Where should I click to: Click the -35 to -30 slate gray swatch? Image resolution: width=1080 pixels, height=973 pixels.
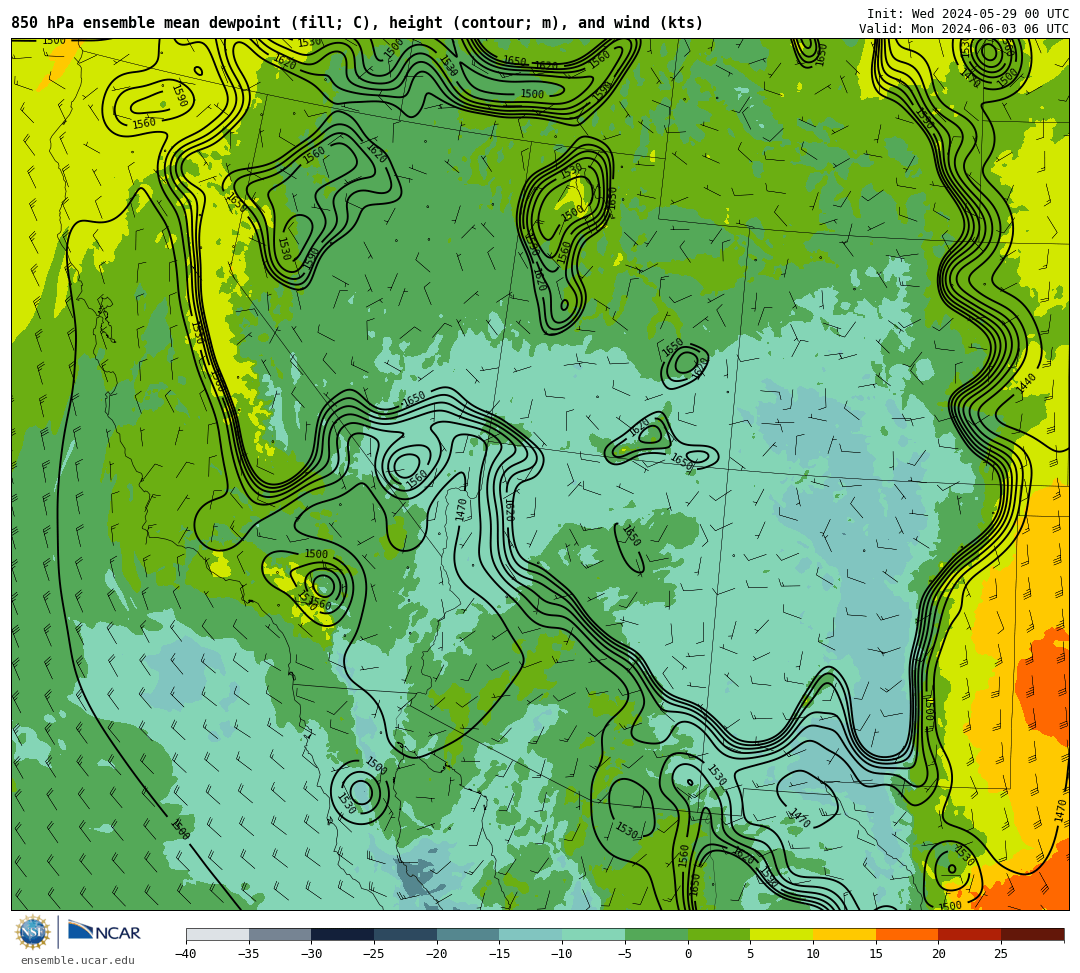click(280, 934)
